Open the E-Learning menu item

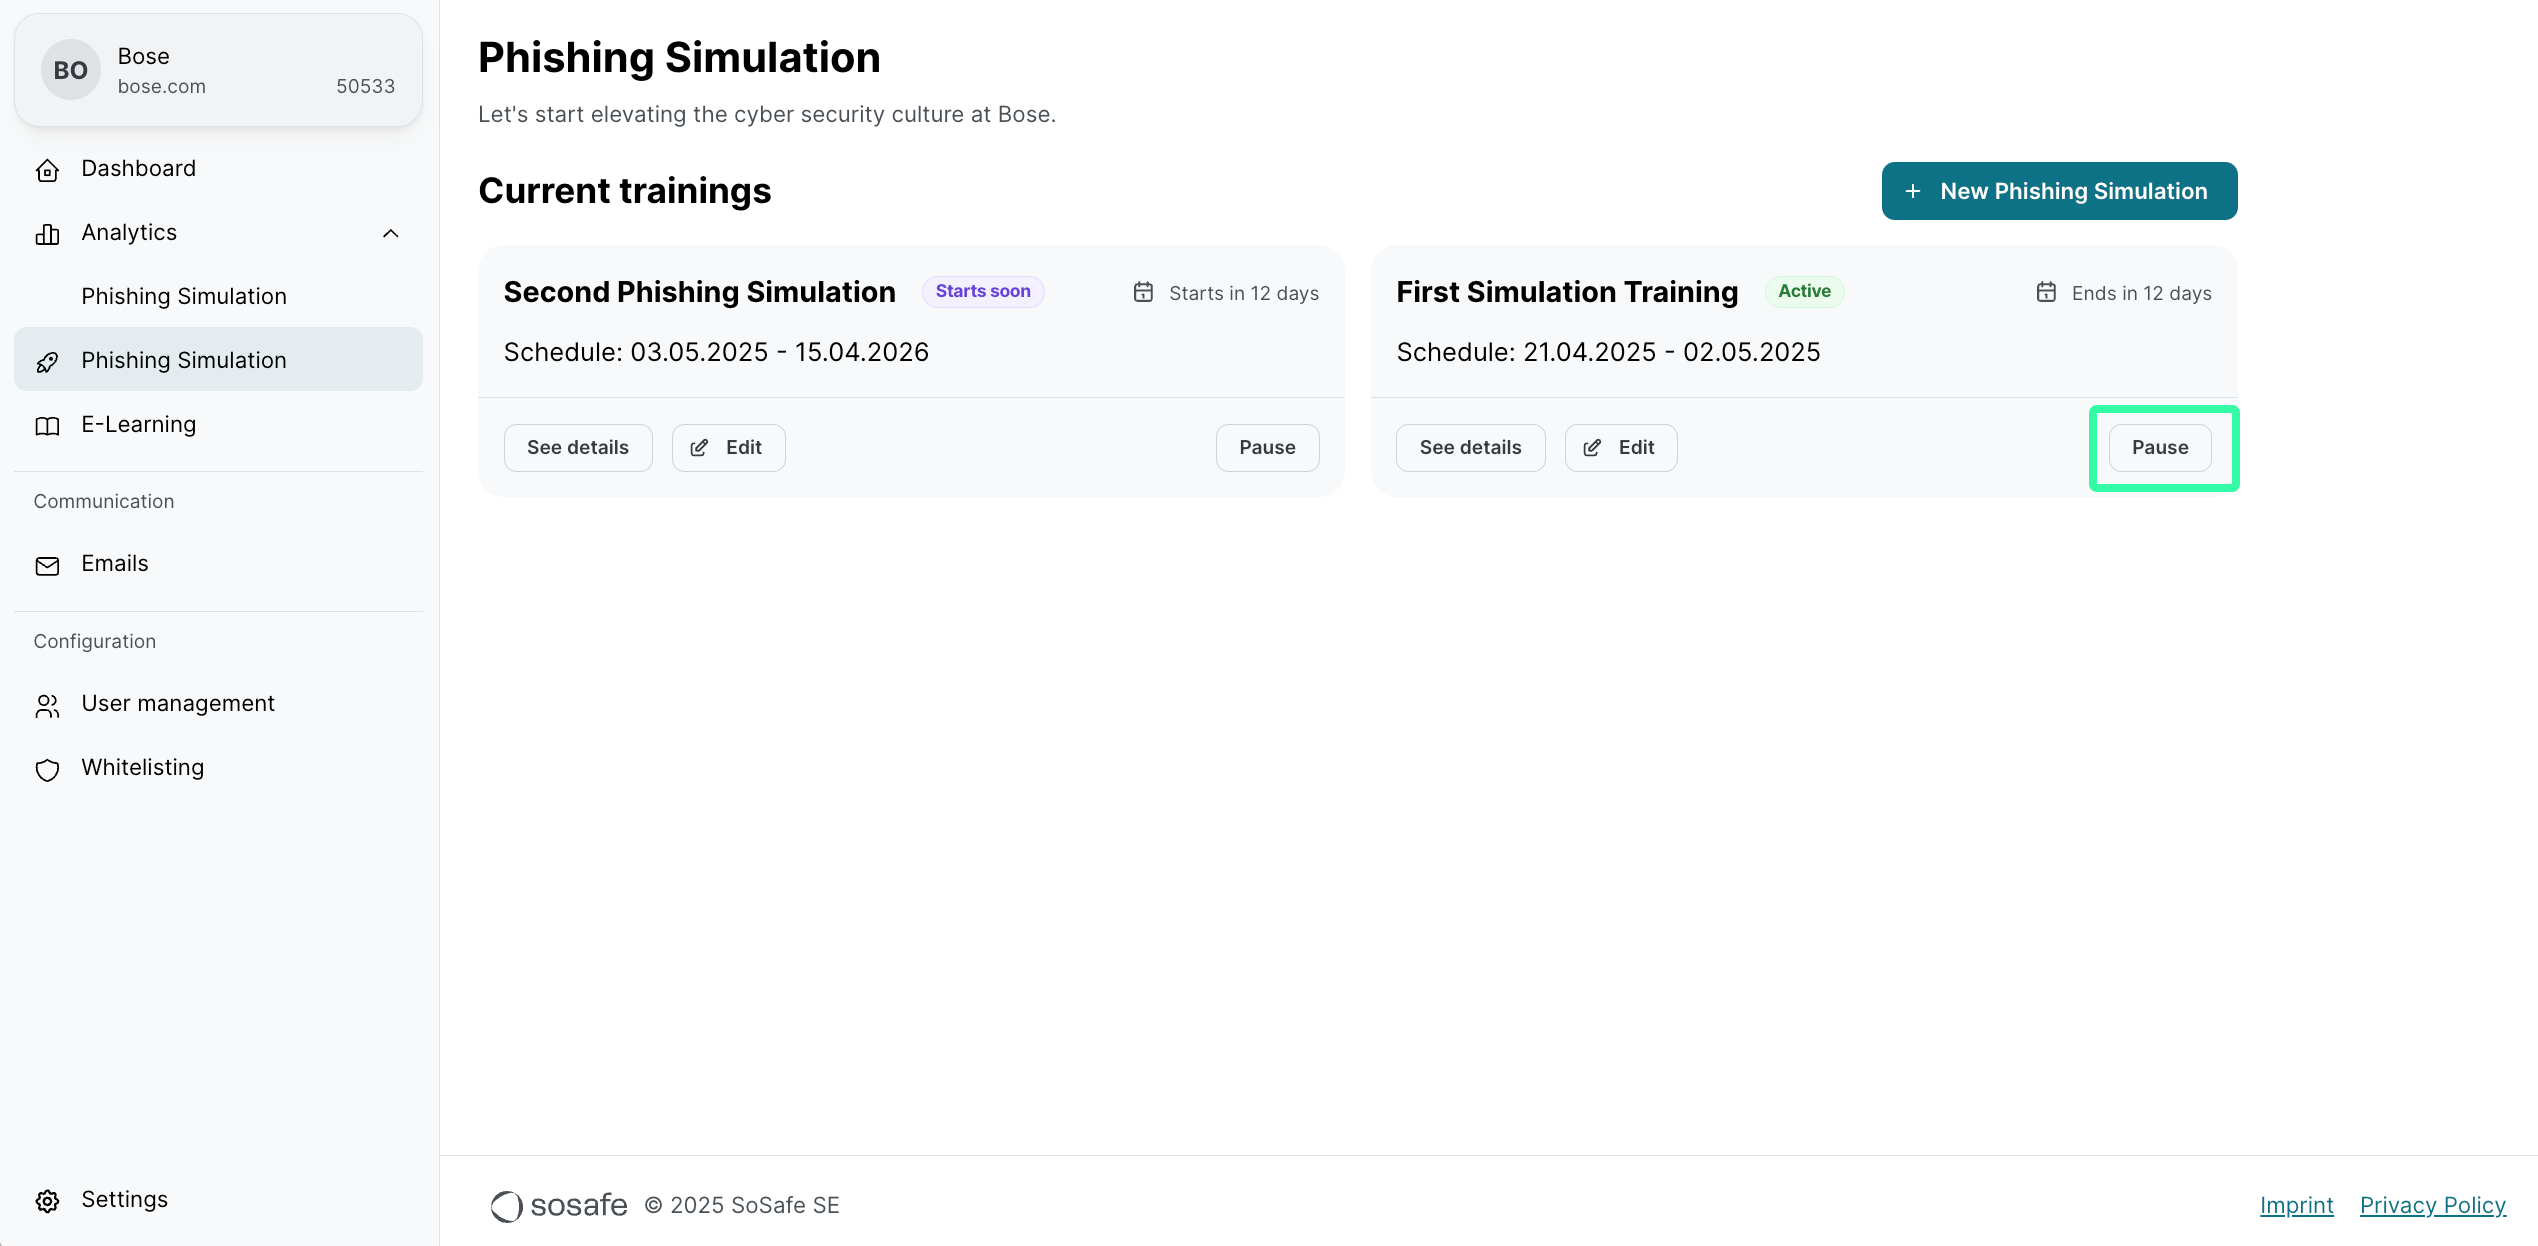138,424
